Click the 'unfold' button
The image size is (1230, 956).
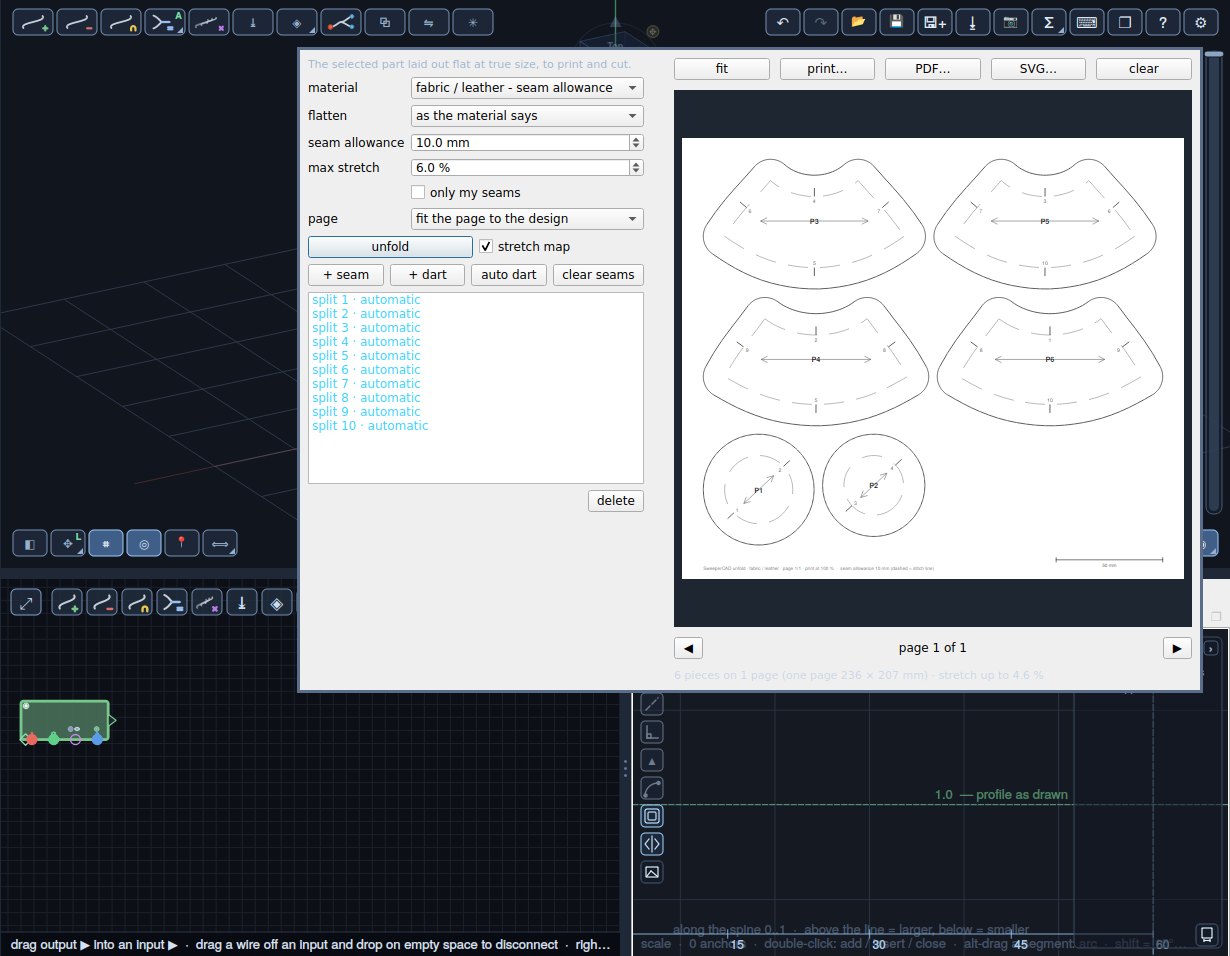[390, 246]
